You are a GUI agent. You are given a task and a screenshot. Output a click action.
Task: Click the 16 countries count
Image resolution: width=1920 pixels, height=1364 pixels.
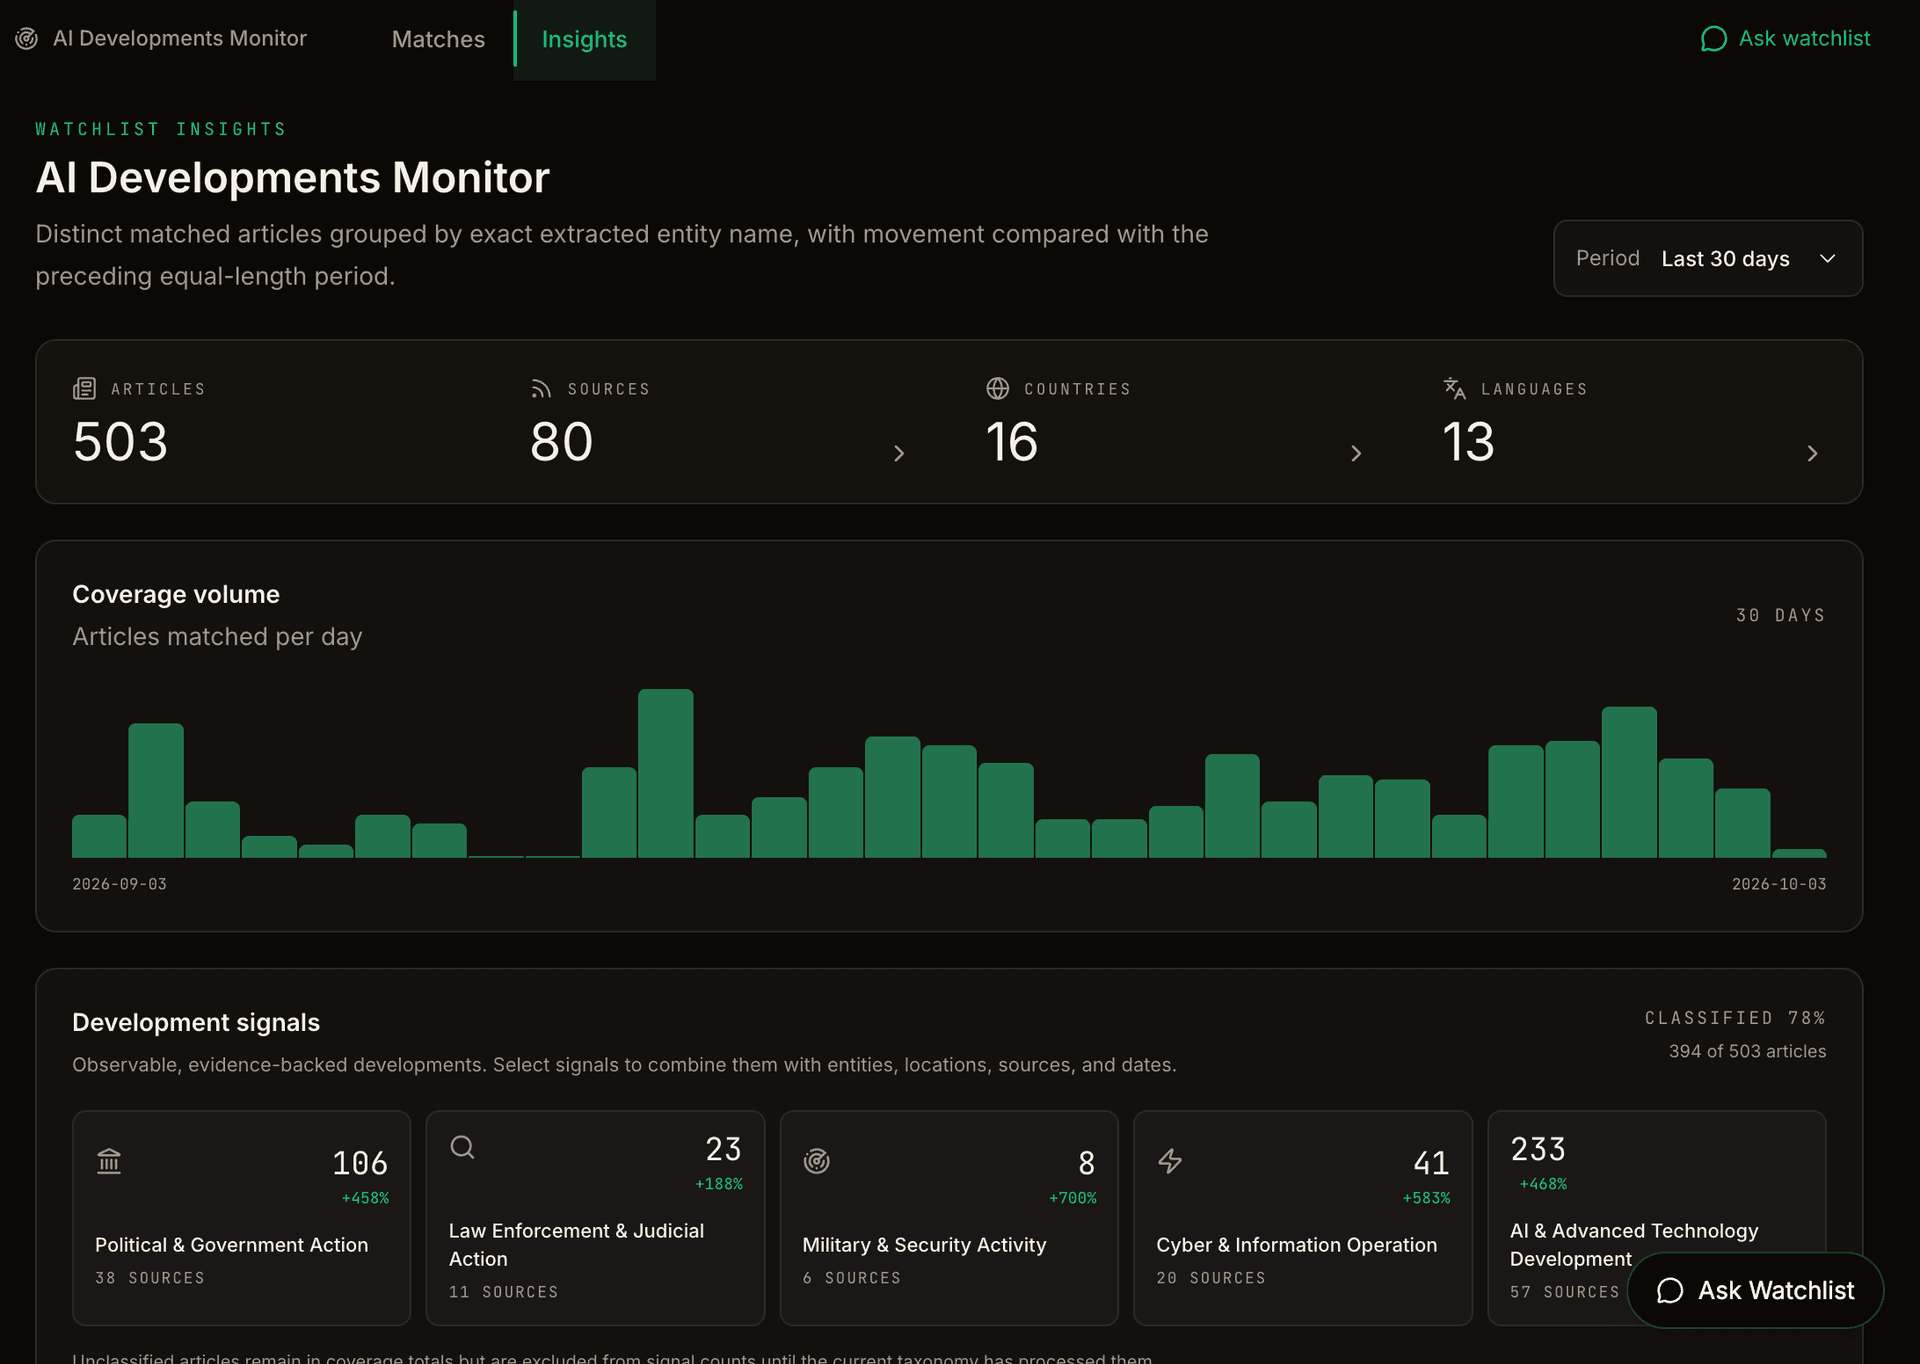point(1012,442)
